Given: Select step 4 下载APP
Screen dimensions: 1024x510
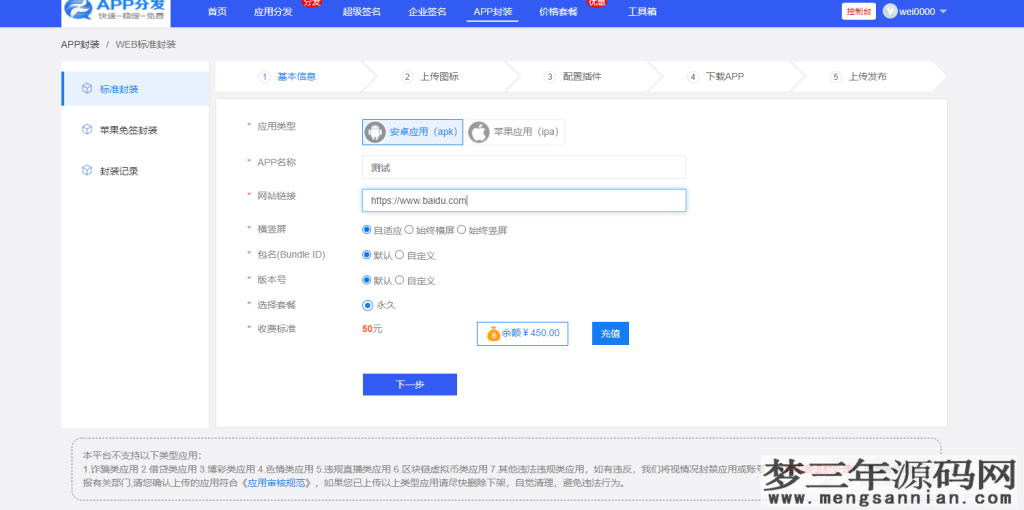Looking at the screenshot, I should pyautogui.click(x=716, y=76).
